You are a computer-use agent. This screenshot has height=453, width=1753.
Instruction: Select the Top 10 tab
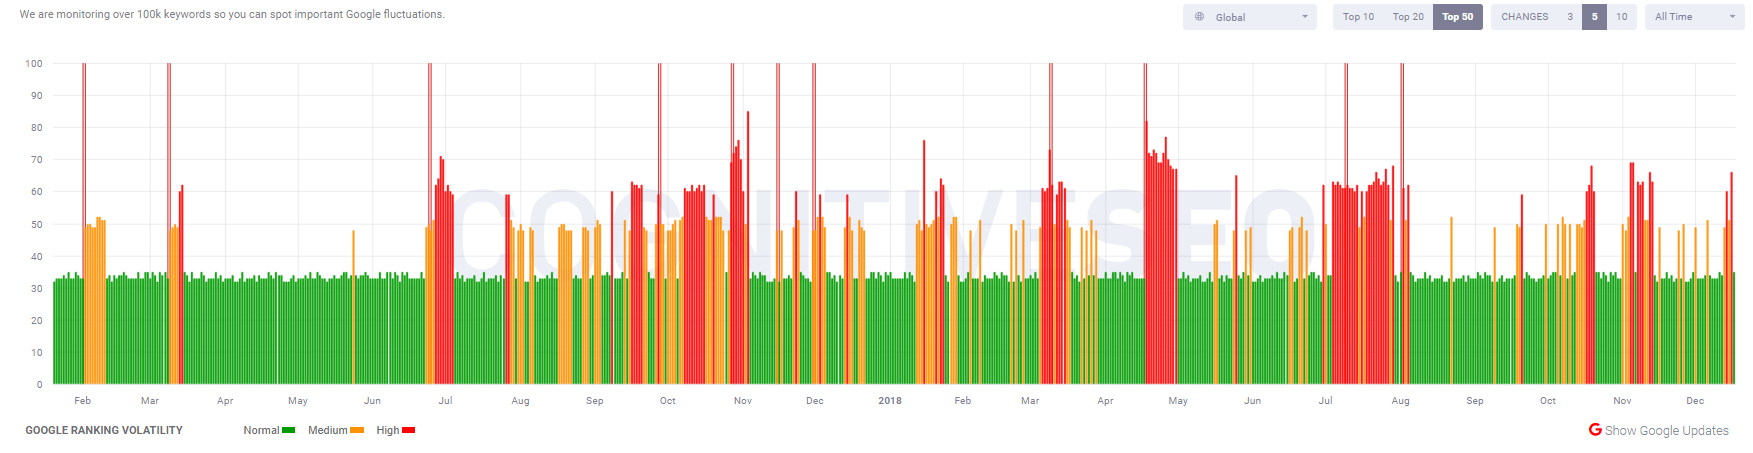click(1358, 17)
